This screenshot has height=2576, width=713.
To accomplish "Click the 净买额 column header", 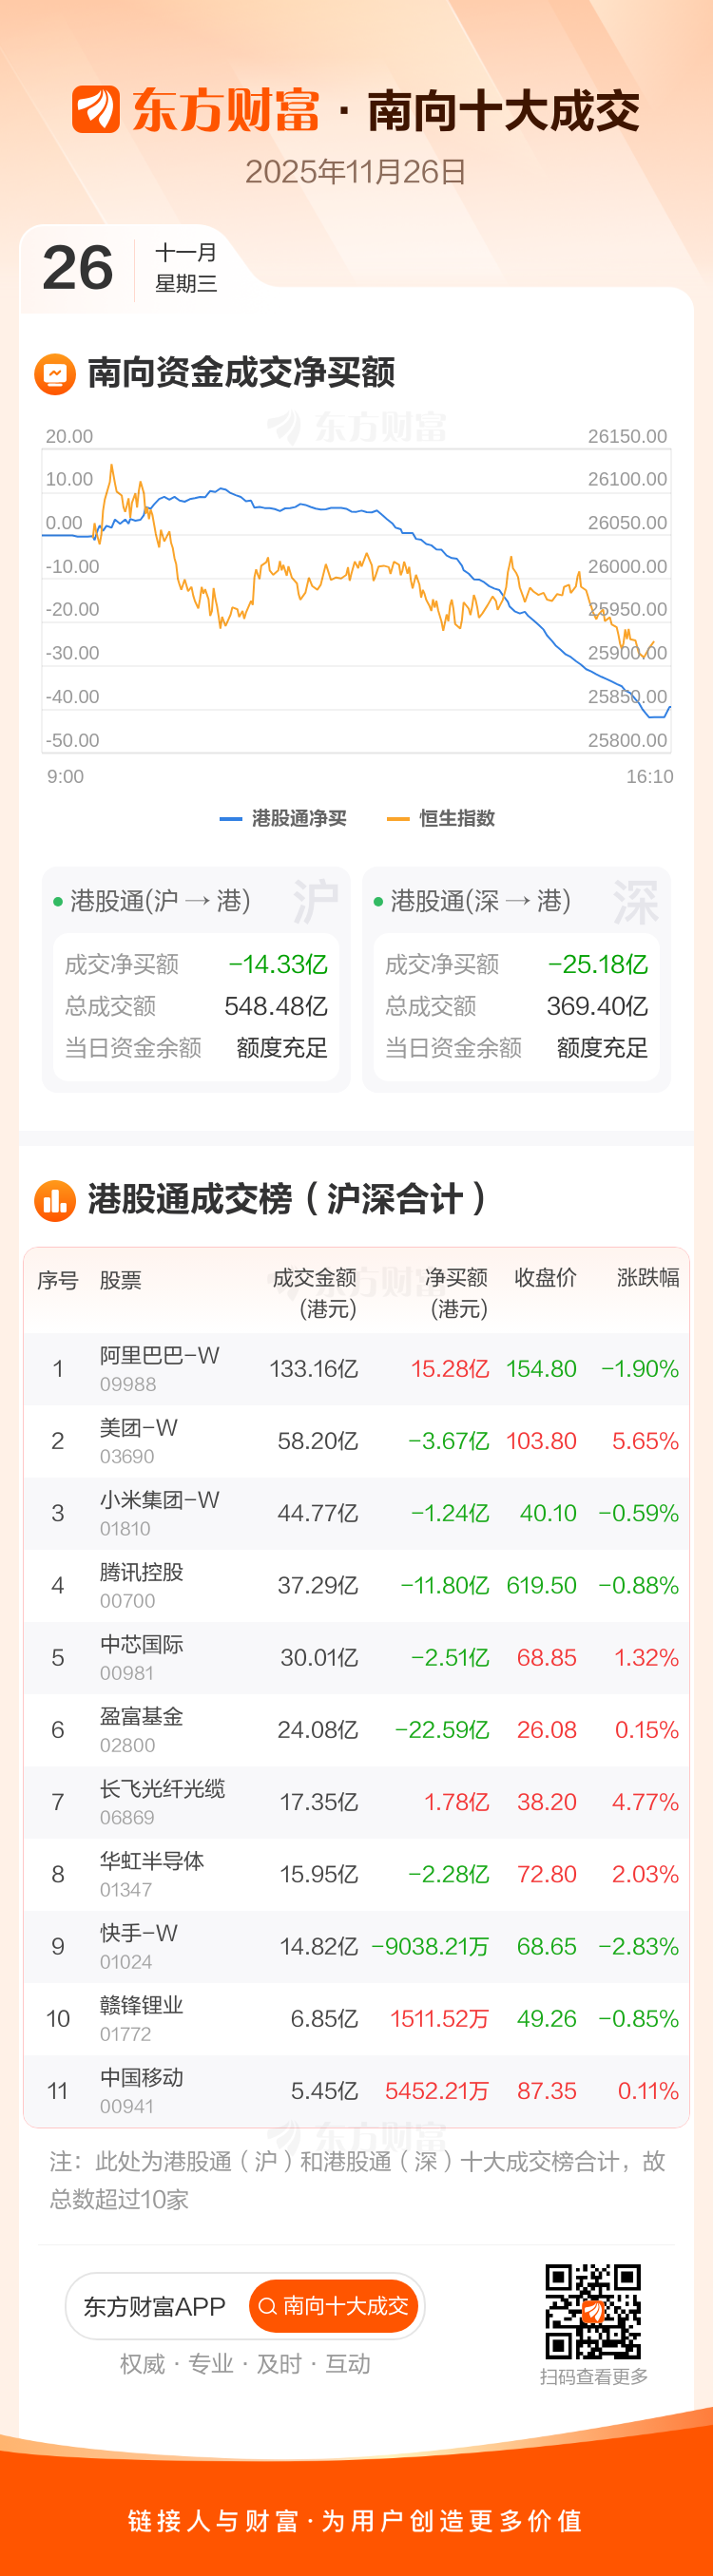I will coord(456,1292).
